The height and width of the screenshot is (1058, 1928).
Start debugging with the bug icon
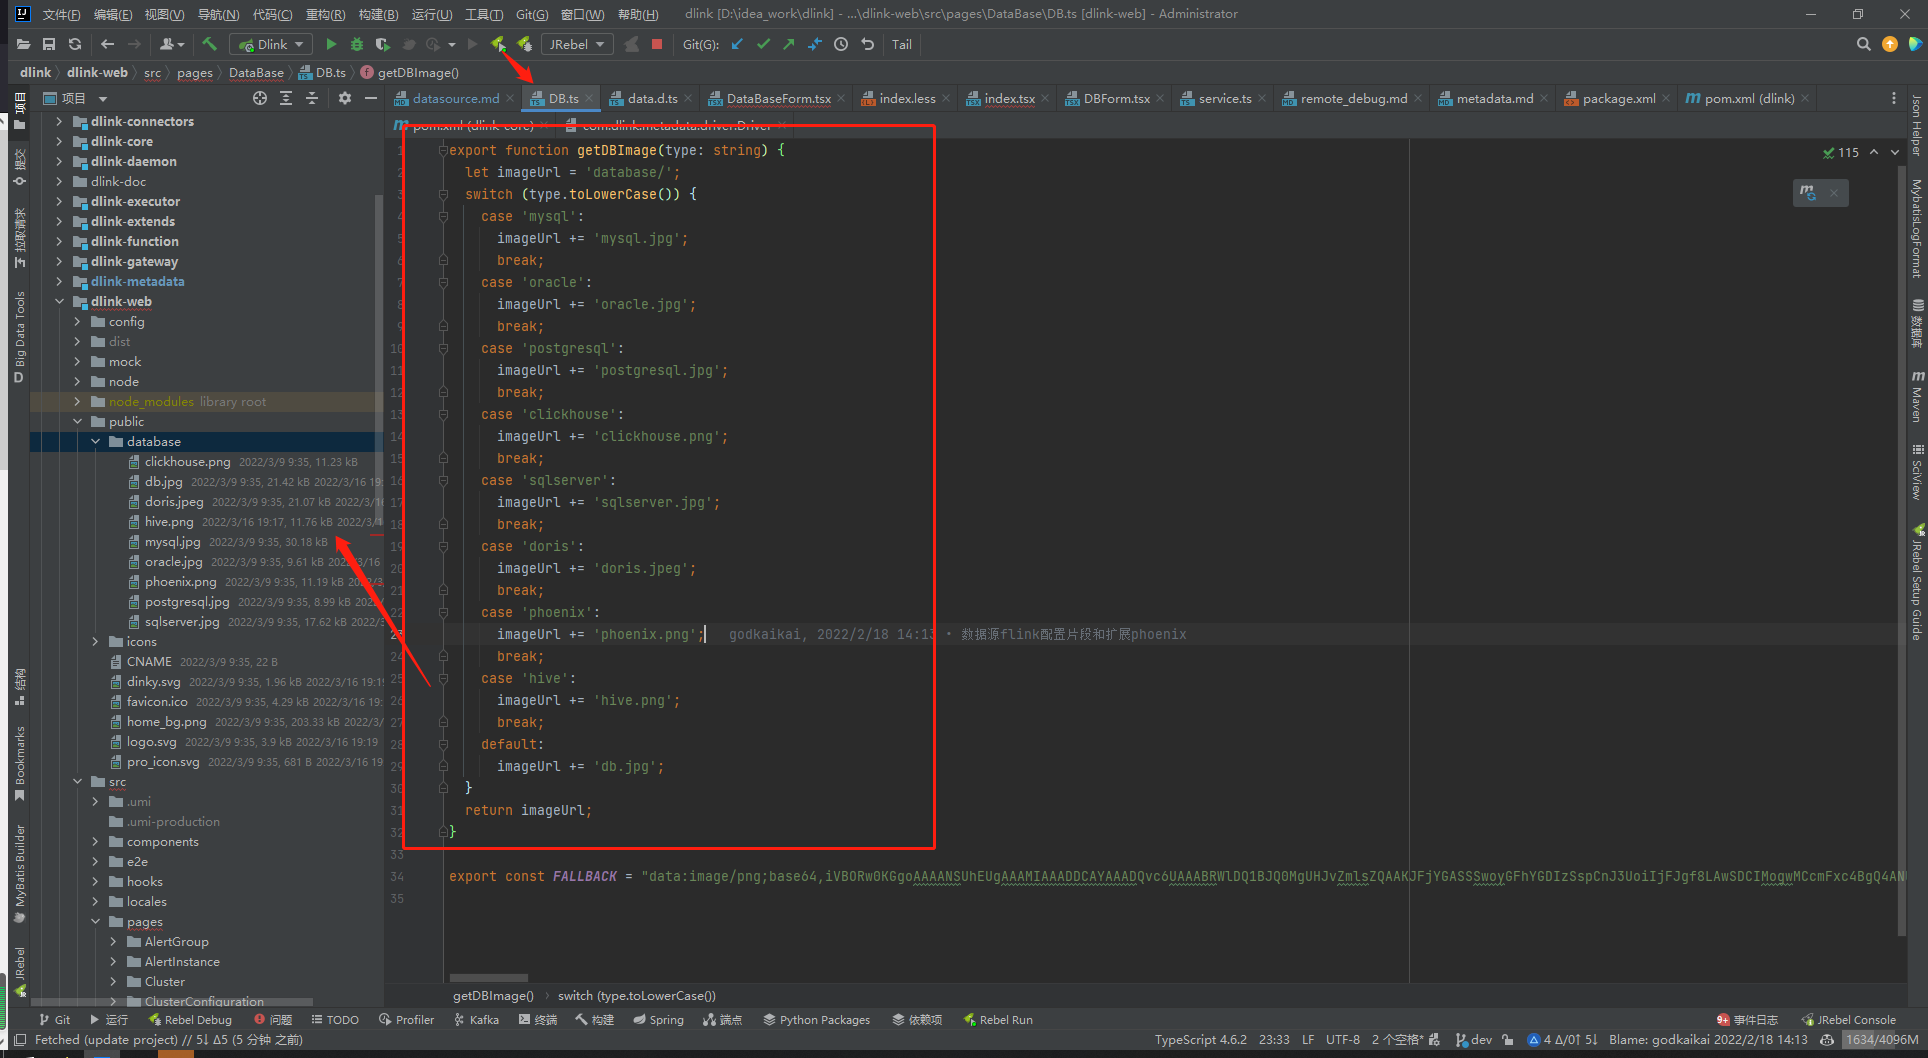357,44
